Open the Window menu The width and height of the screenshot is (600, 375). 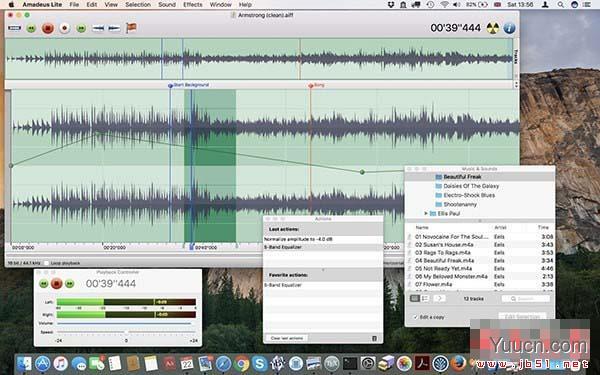point(221,5)
